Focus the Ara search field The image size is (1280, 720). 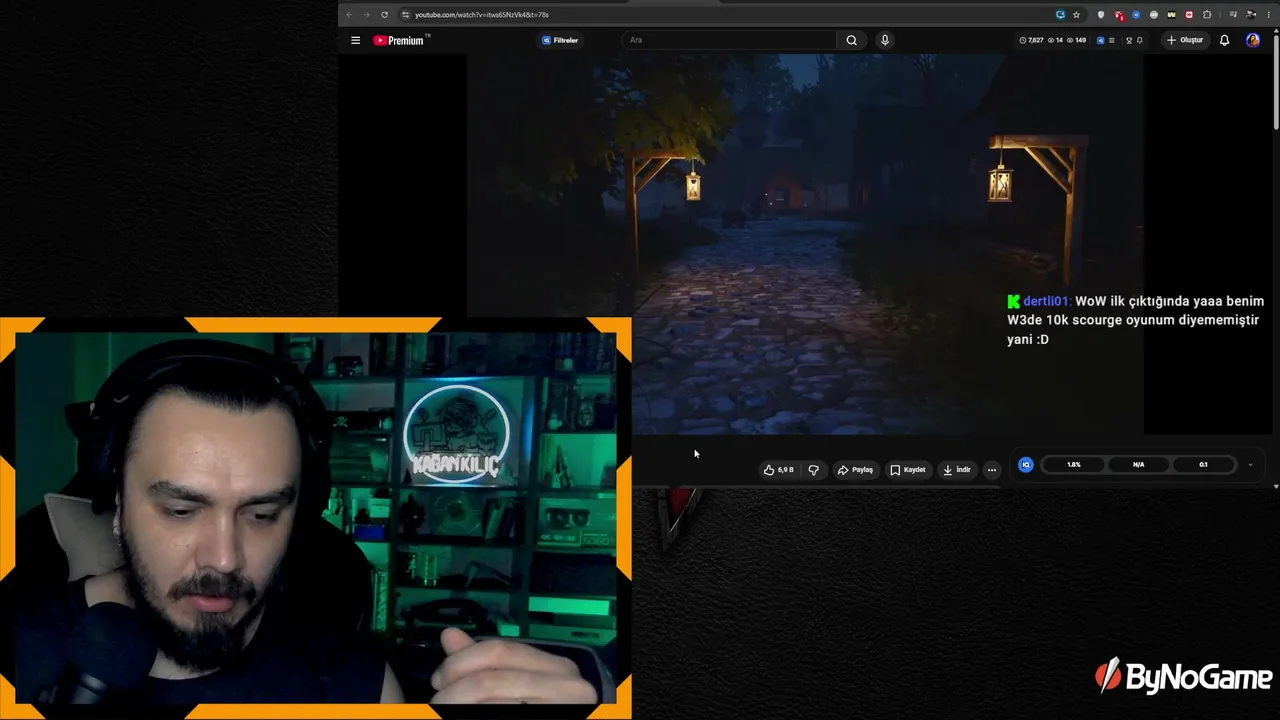[728, 40]
